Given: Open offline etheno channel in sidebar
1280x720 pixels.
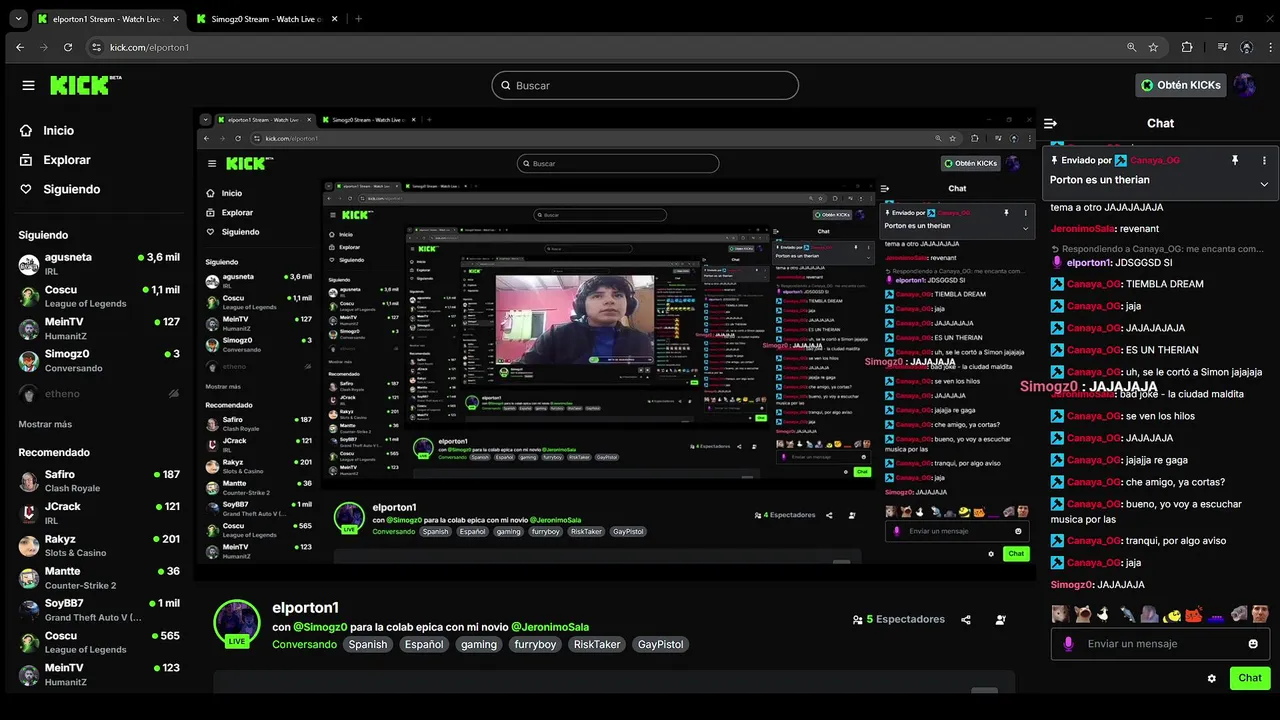Looking at the screenshot, I should tap(99, 394).
